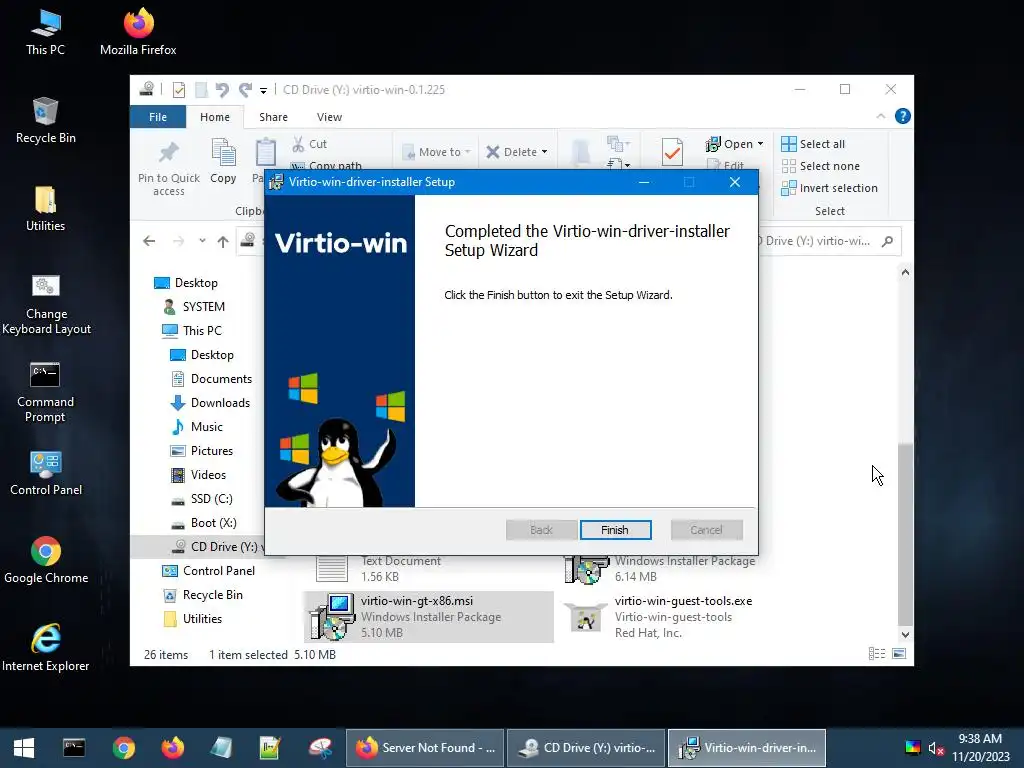Open Delete dropdown arrow
Screen dimensions: 1024x768
(x=544, y=152)
